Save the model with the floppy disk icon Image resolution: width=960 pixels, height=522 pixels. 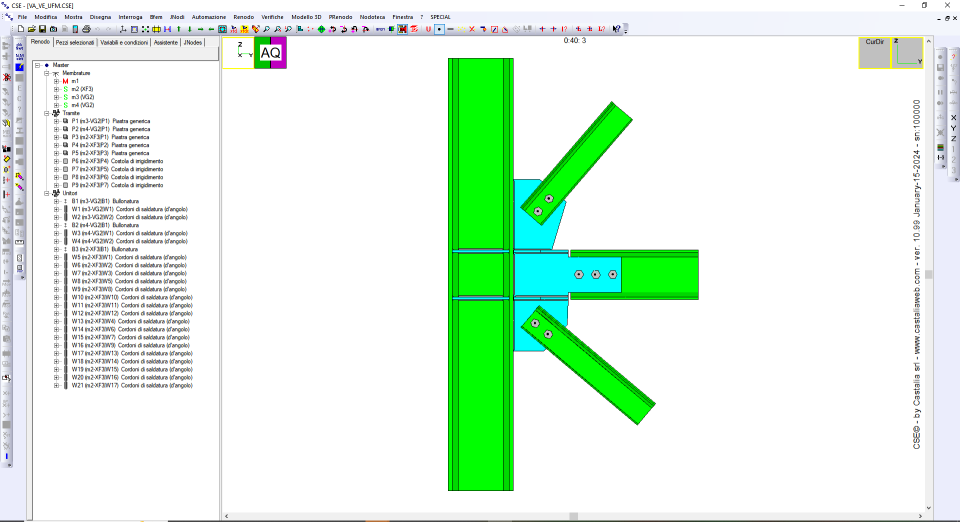pyautogui.click(x=42, y=29)
